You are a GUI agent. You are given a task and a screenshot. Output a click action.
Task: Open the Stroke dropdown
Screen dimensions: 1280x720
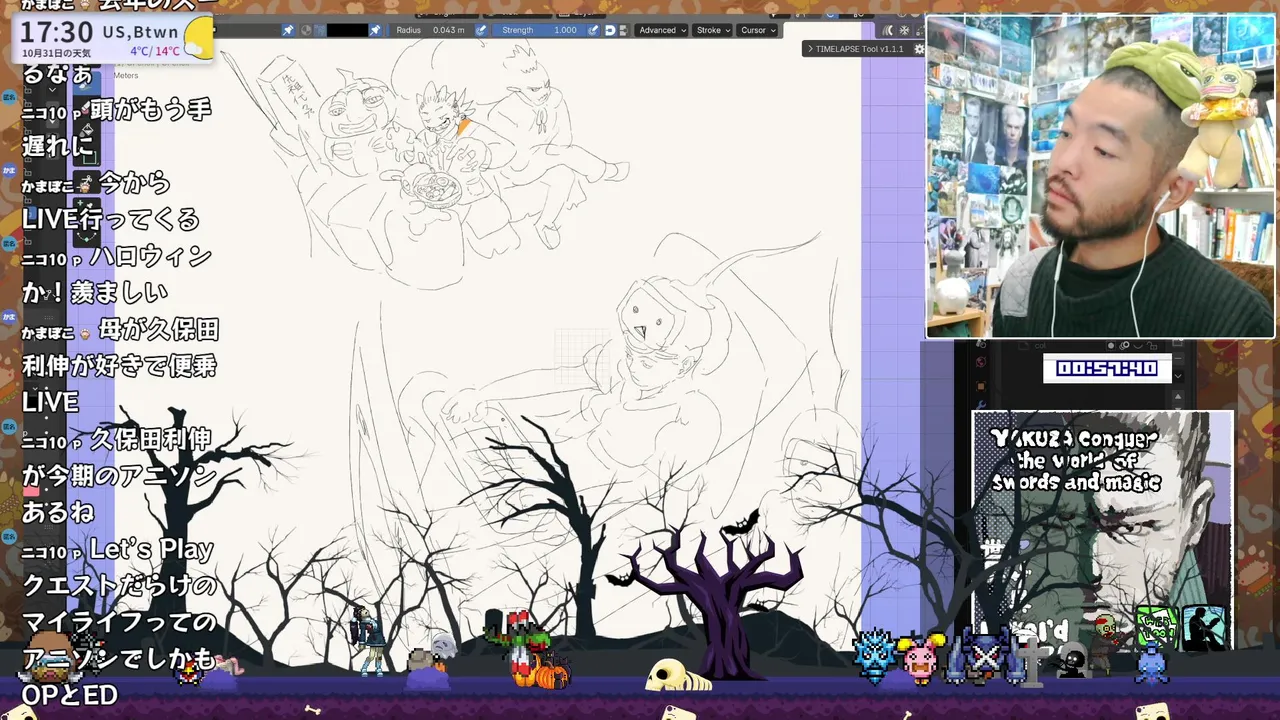[713, 30]
